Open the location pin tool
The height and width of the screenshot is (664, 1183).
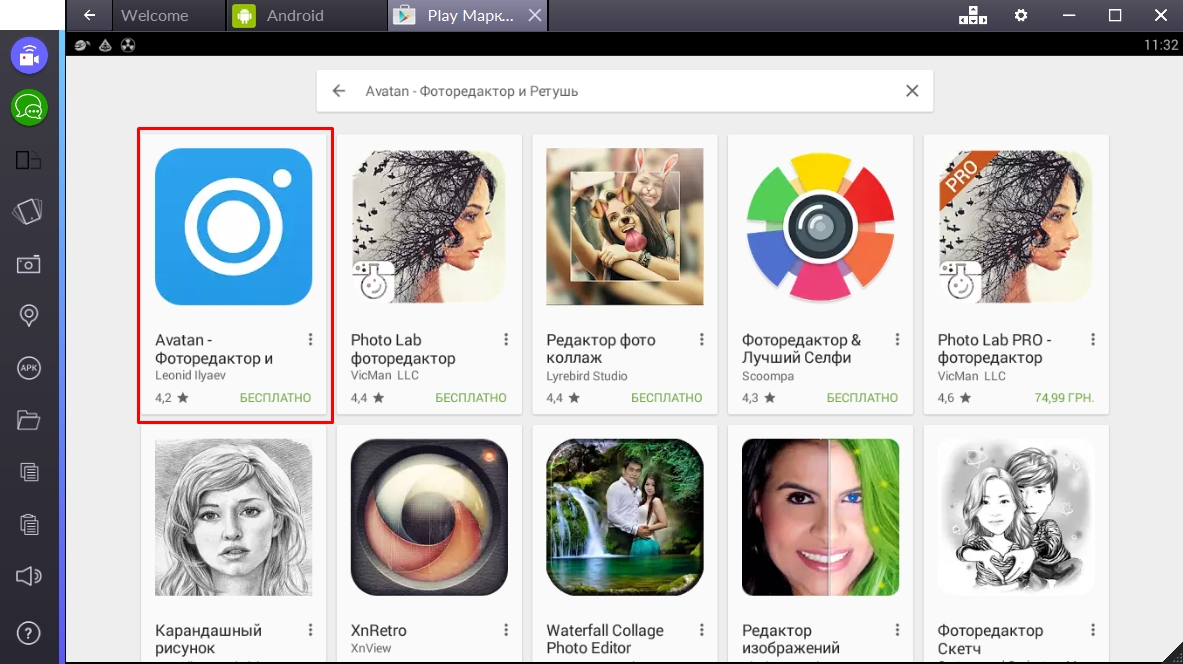29,316
